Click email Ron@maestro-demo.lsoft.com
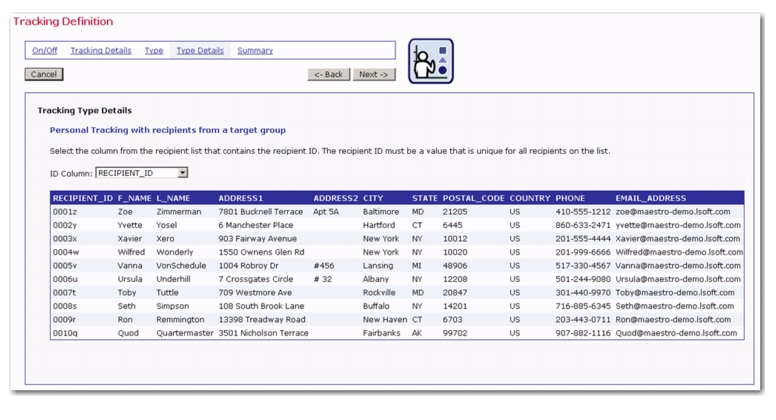 click(673, 320)
